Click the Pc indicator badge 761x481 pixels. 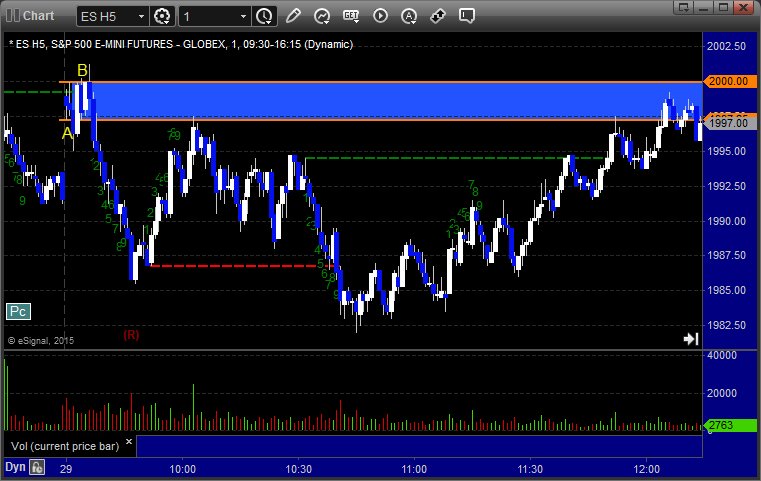(x=18, y=311)
